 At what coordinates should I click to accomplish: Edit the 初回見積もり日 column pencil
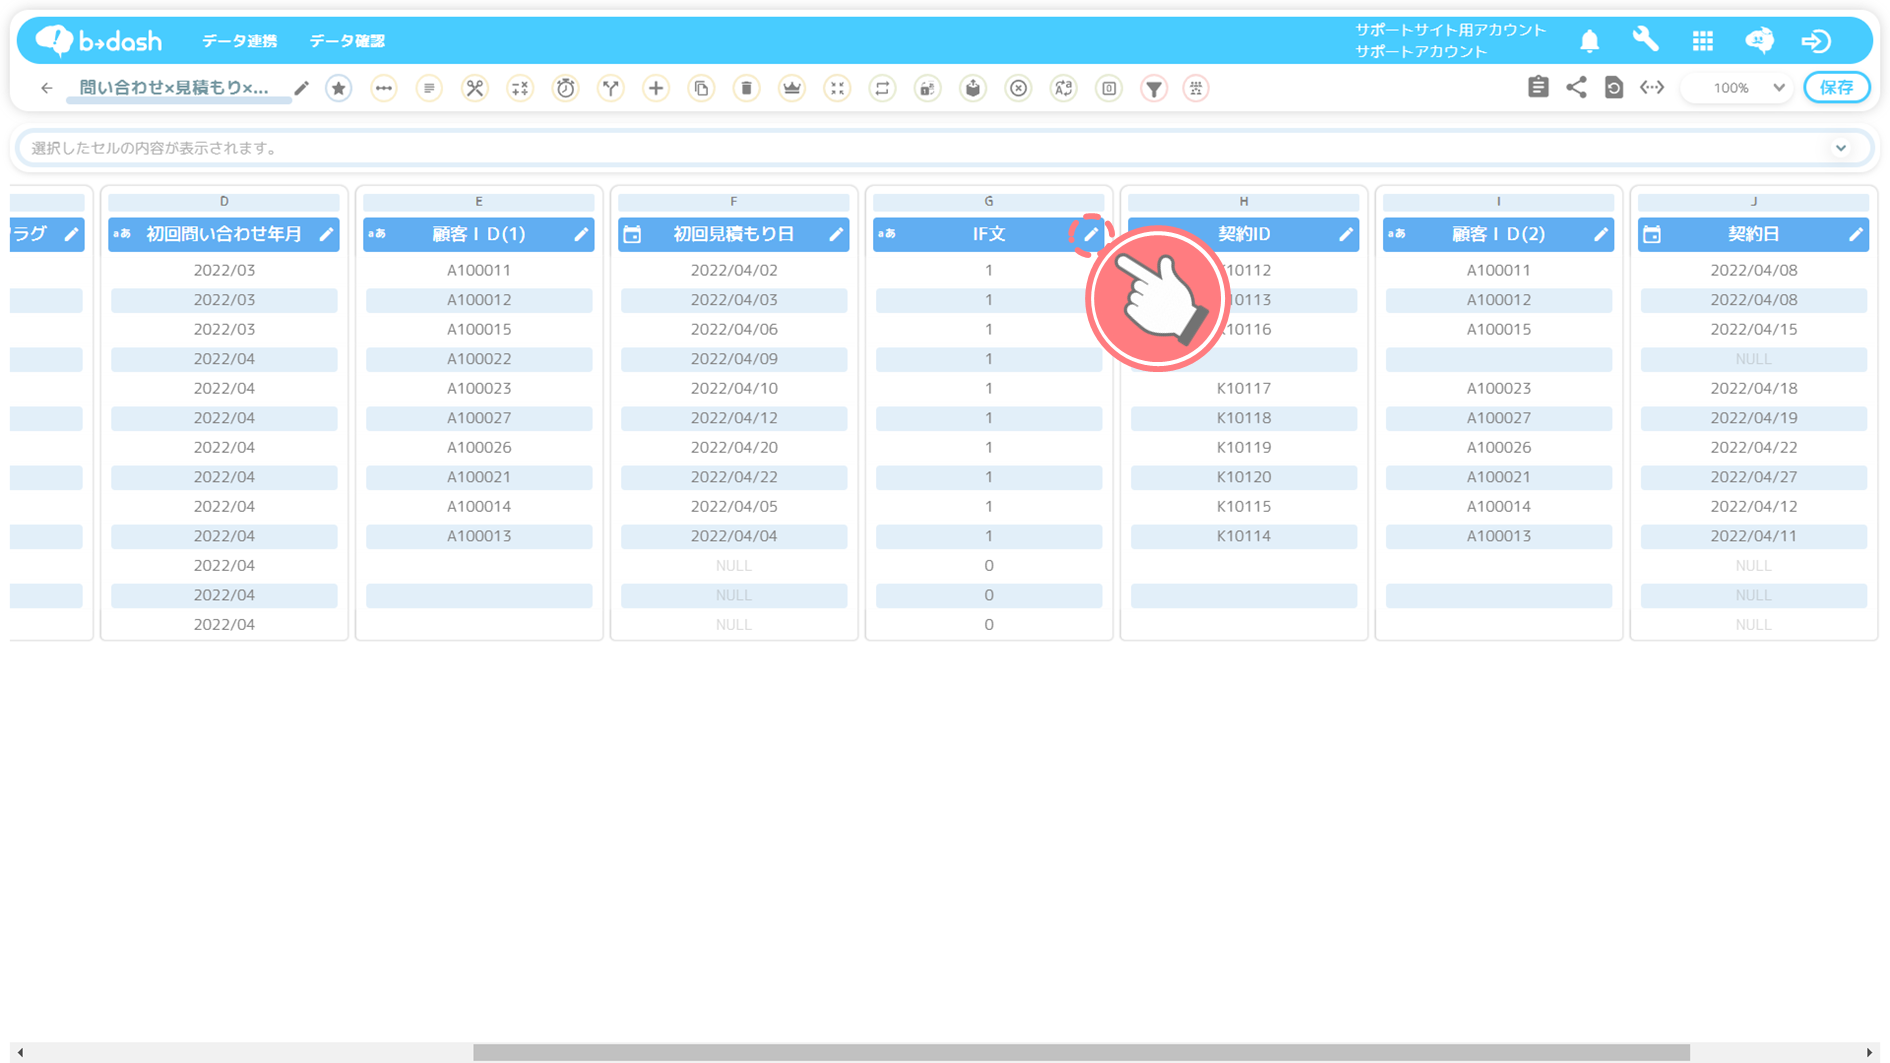click(836, 234)
